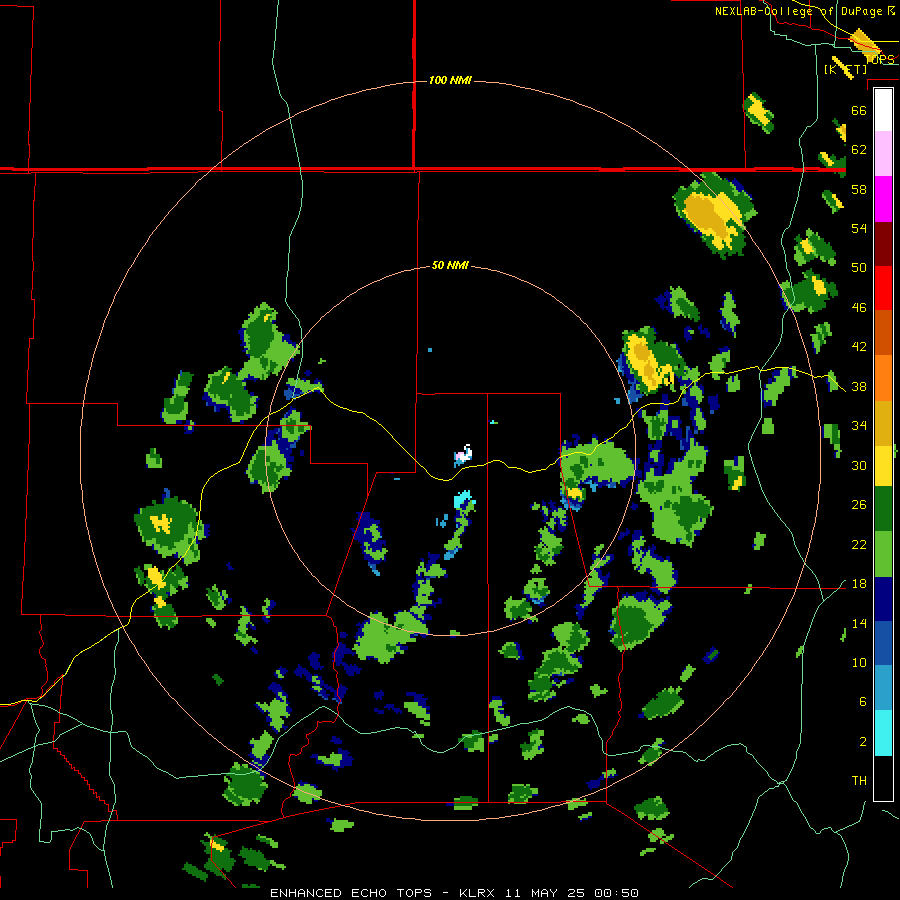900x900 pixels.
Task: Click the '14' legend value
Action: [859, 624]
